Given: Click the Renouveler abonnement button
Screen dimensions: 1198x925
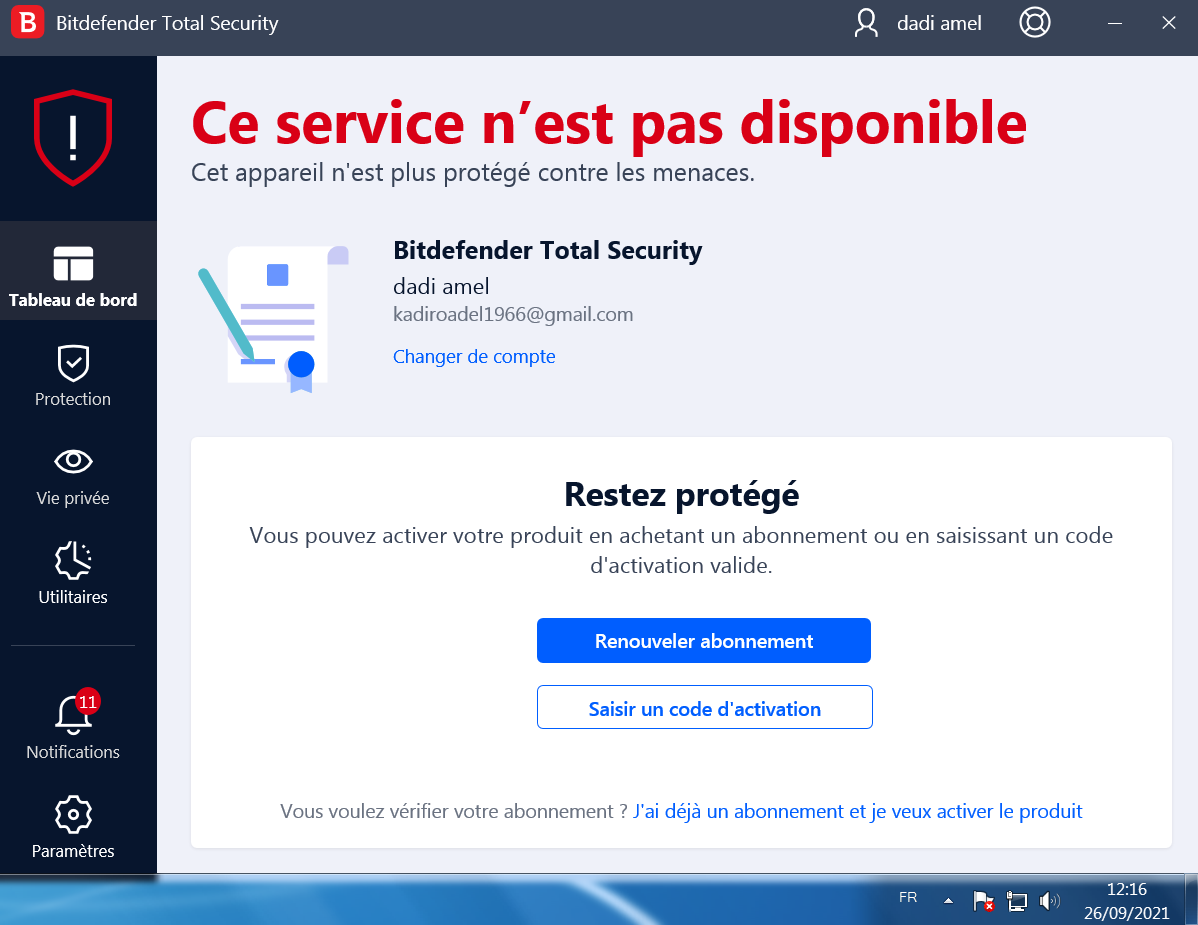Looking at the screenshot, I should tap(704, 640).
